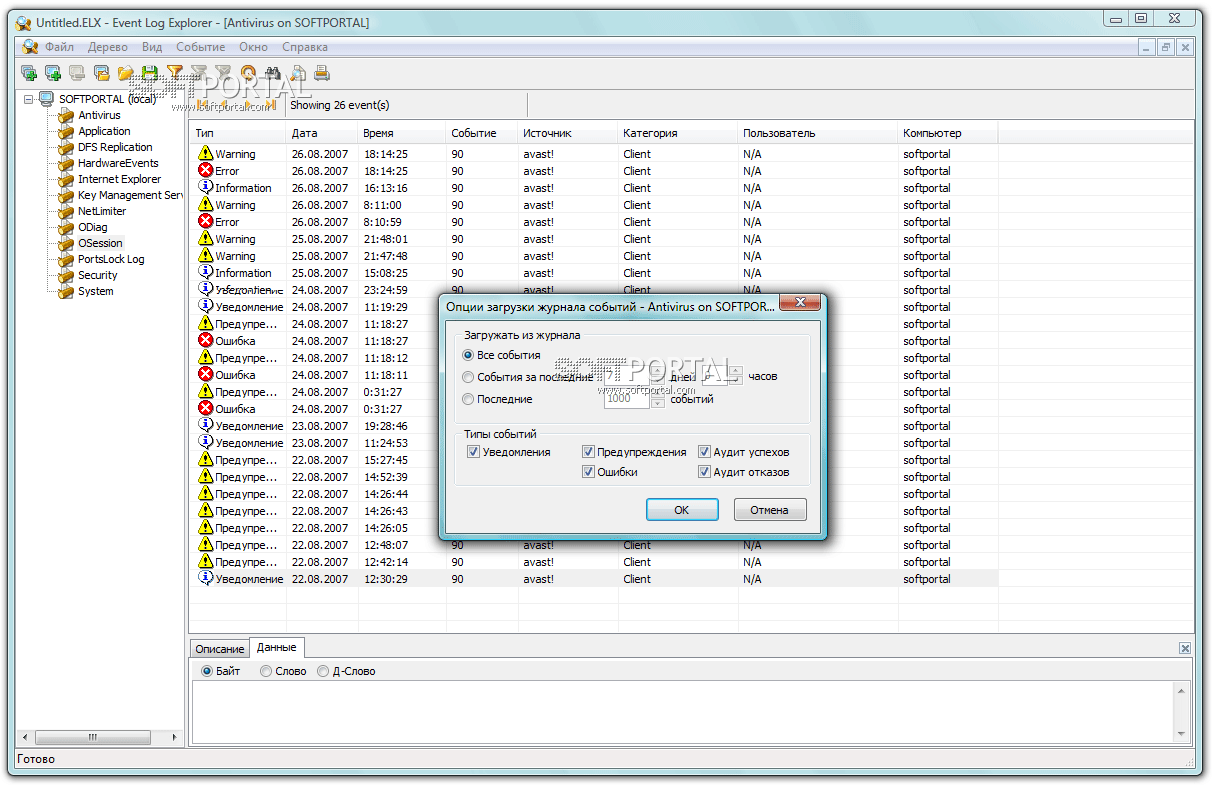Viewport: 1212px width, 787px height.
Task: Click the SOFTPORTAL computer icon in tree
Action: pyautogui.click(x=46, y=99)
